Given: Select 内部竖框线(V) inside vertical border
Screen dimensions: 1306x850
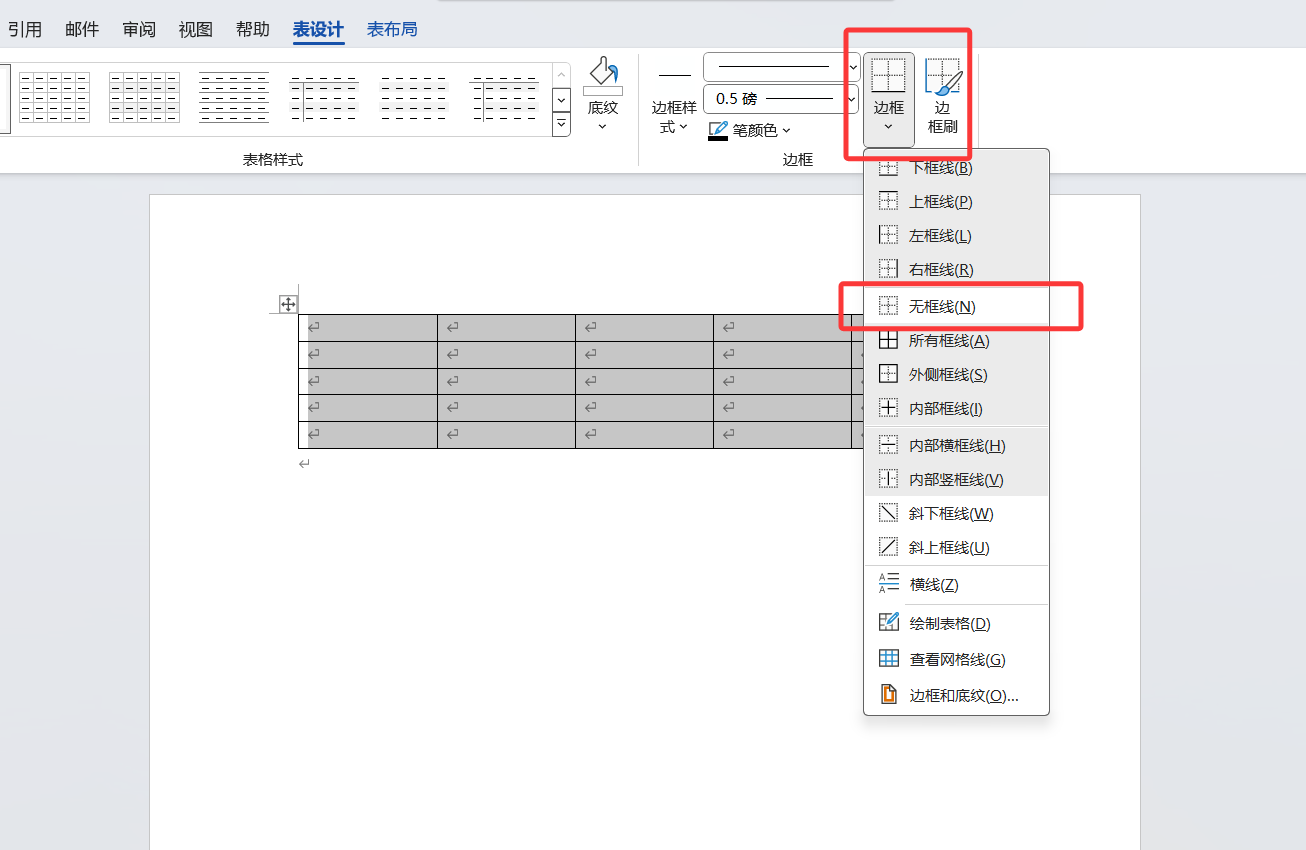Looking at the screenshot, I should pyautogui.click(x=956, y=480).
